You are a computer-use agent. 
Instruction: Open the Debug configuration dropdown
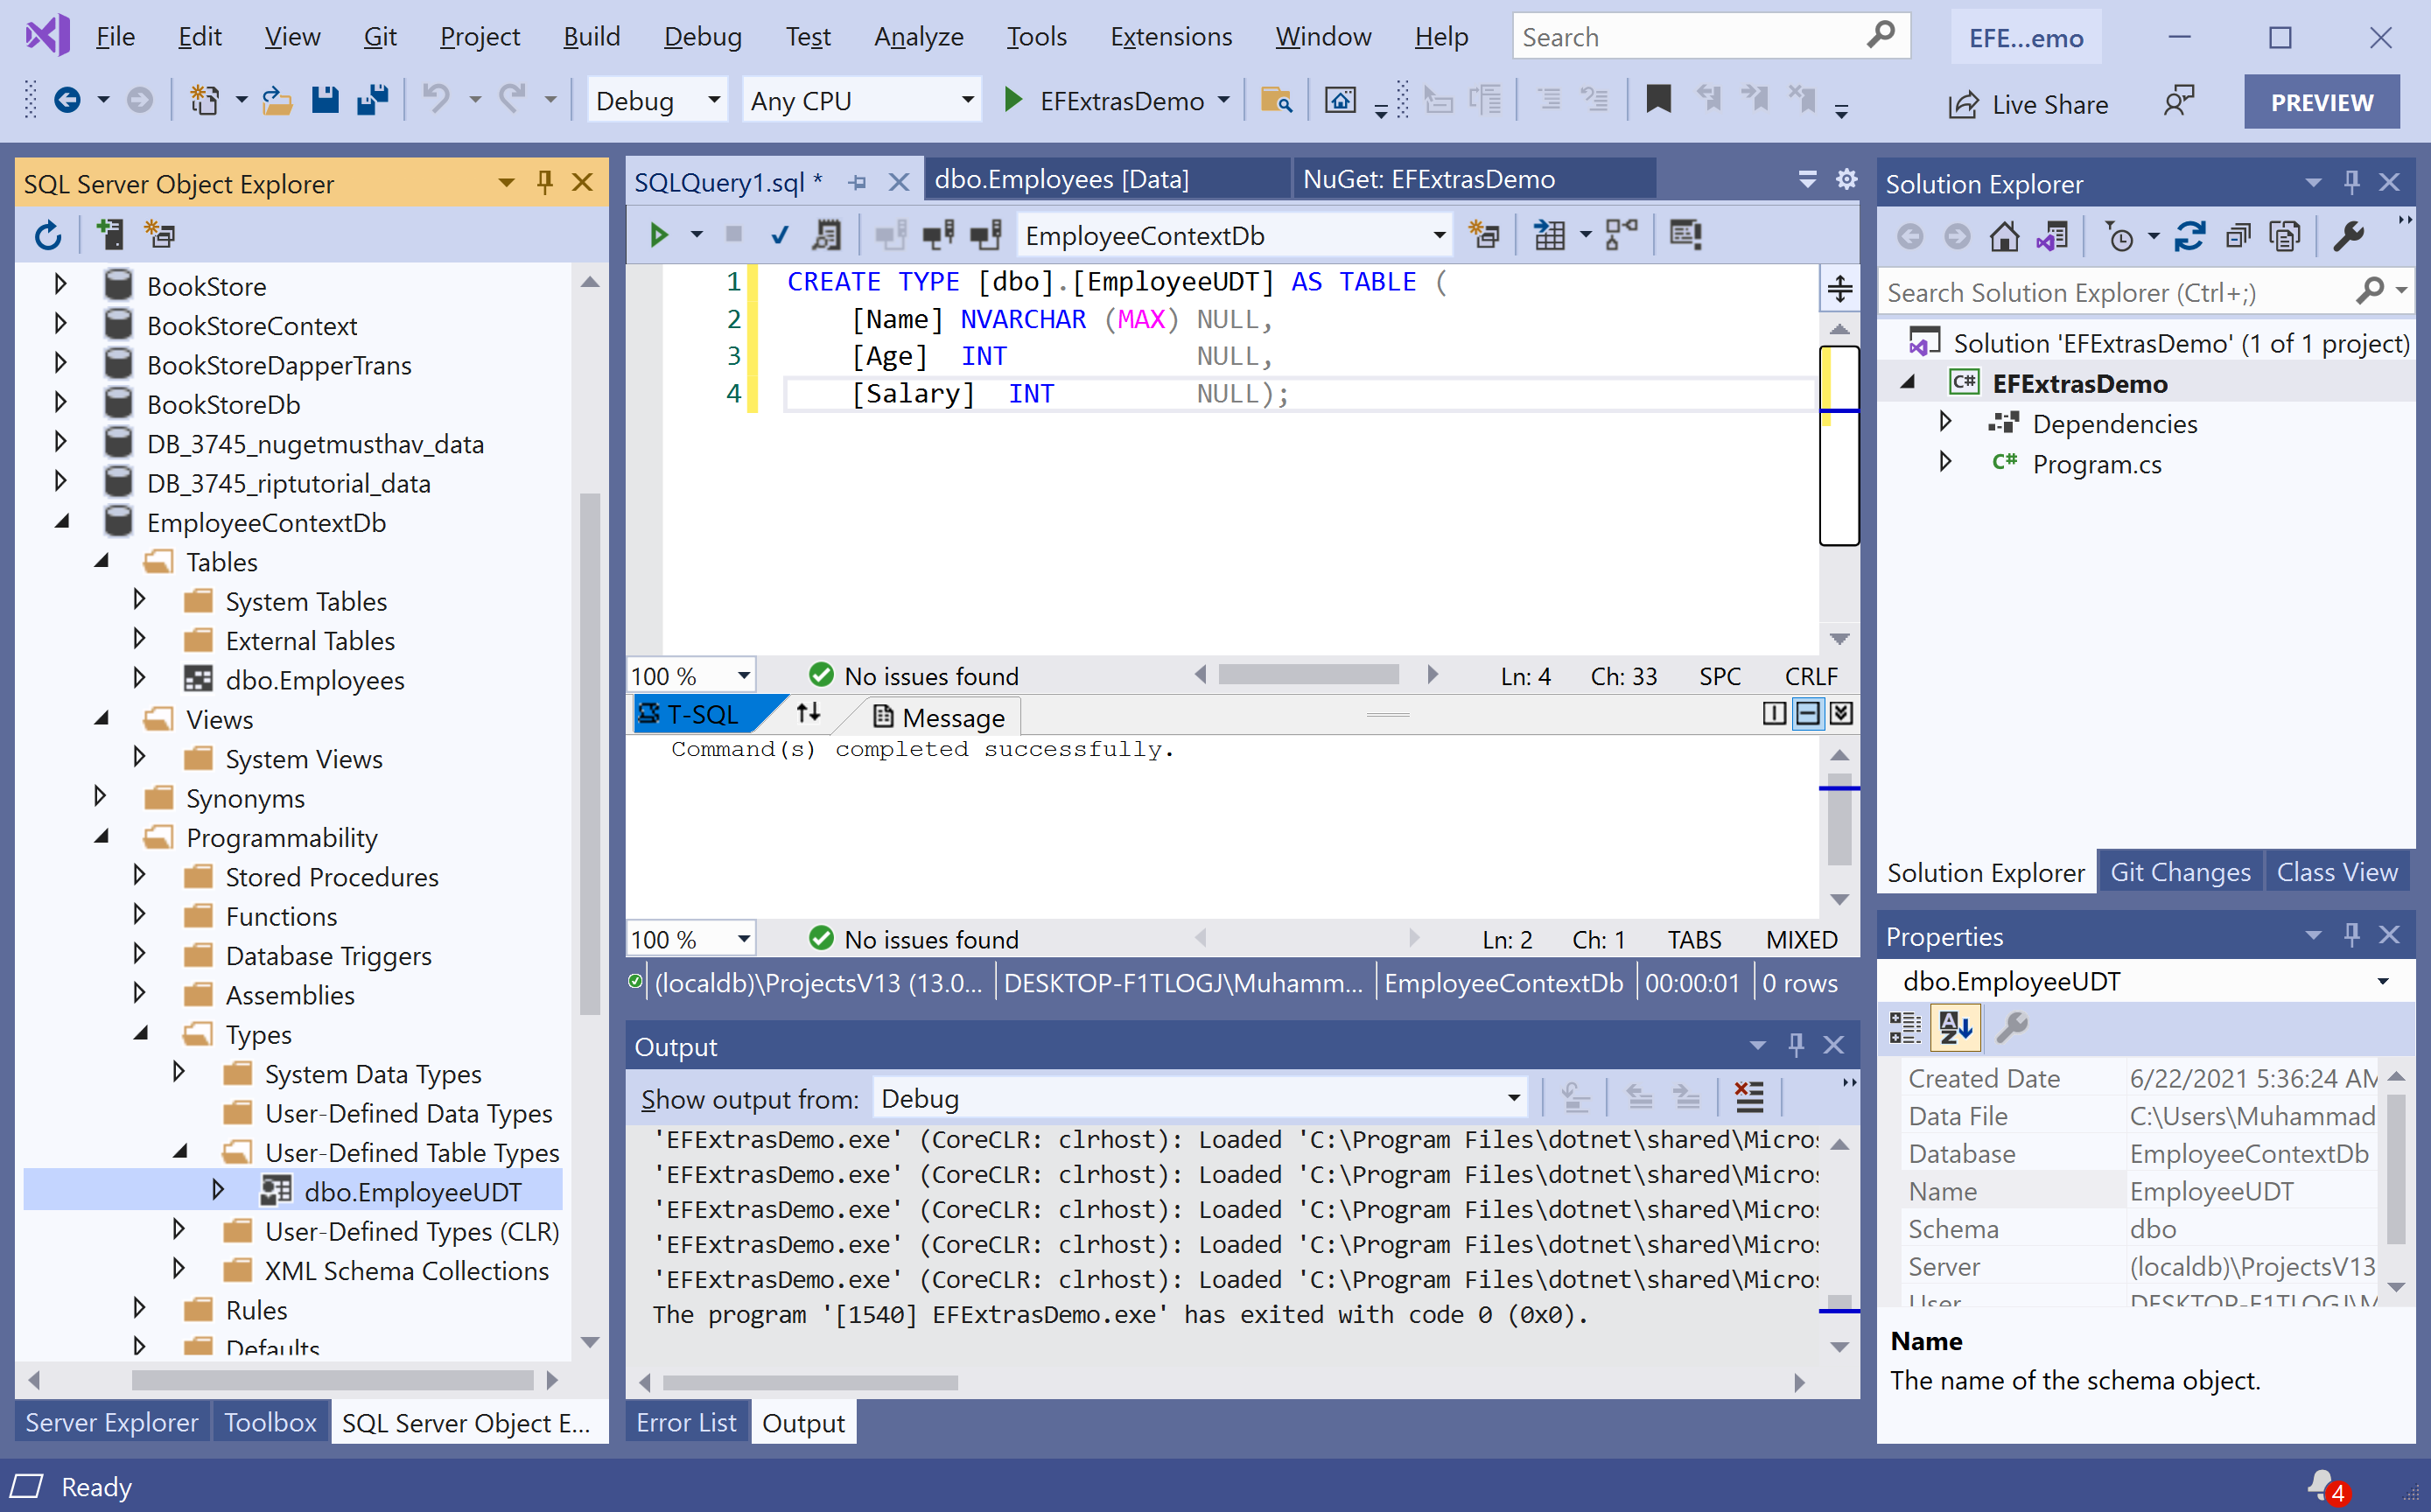click(x=714, y=100)
